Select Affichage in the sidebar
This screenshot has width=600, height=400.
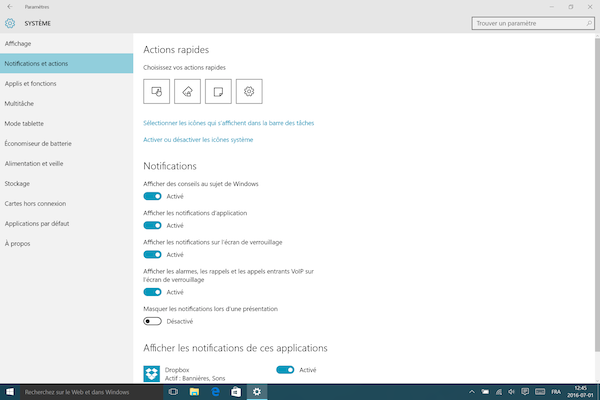coord(67,44)
